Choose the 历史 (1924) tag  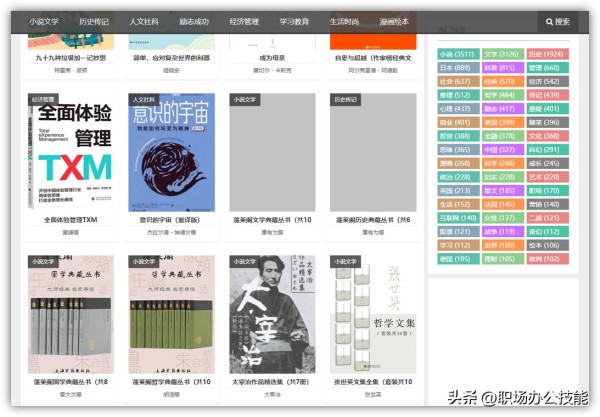[546, 54]
